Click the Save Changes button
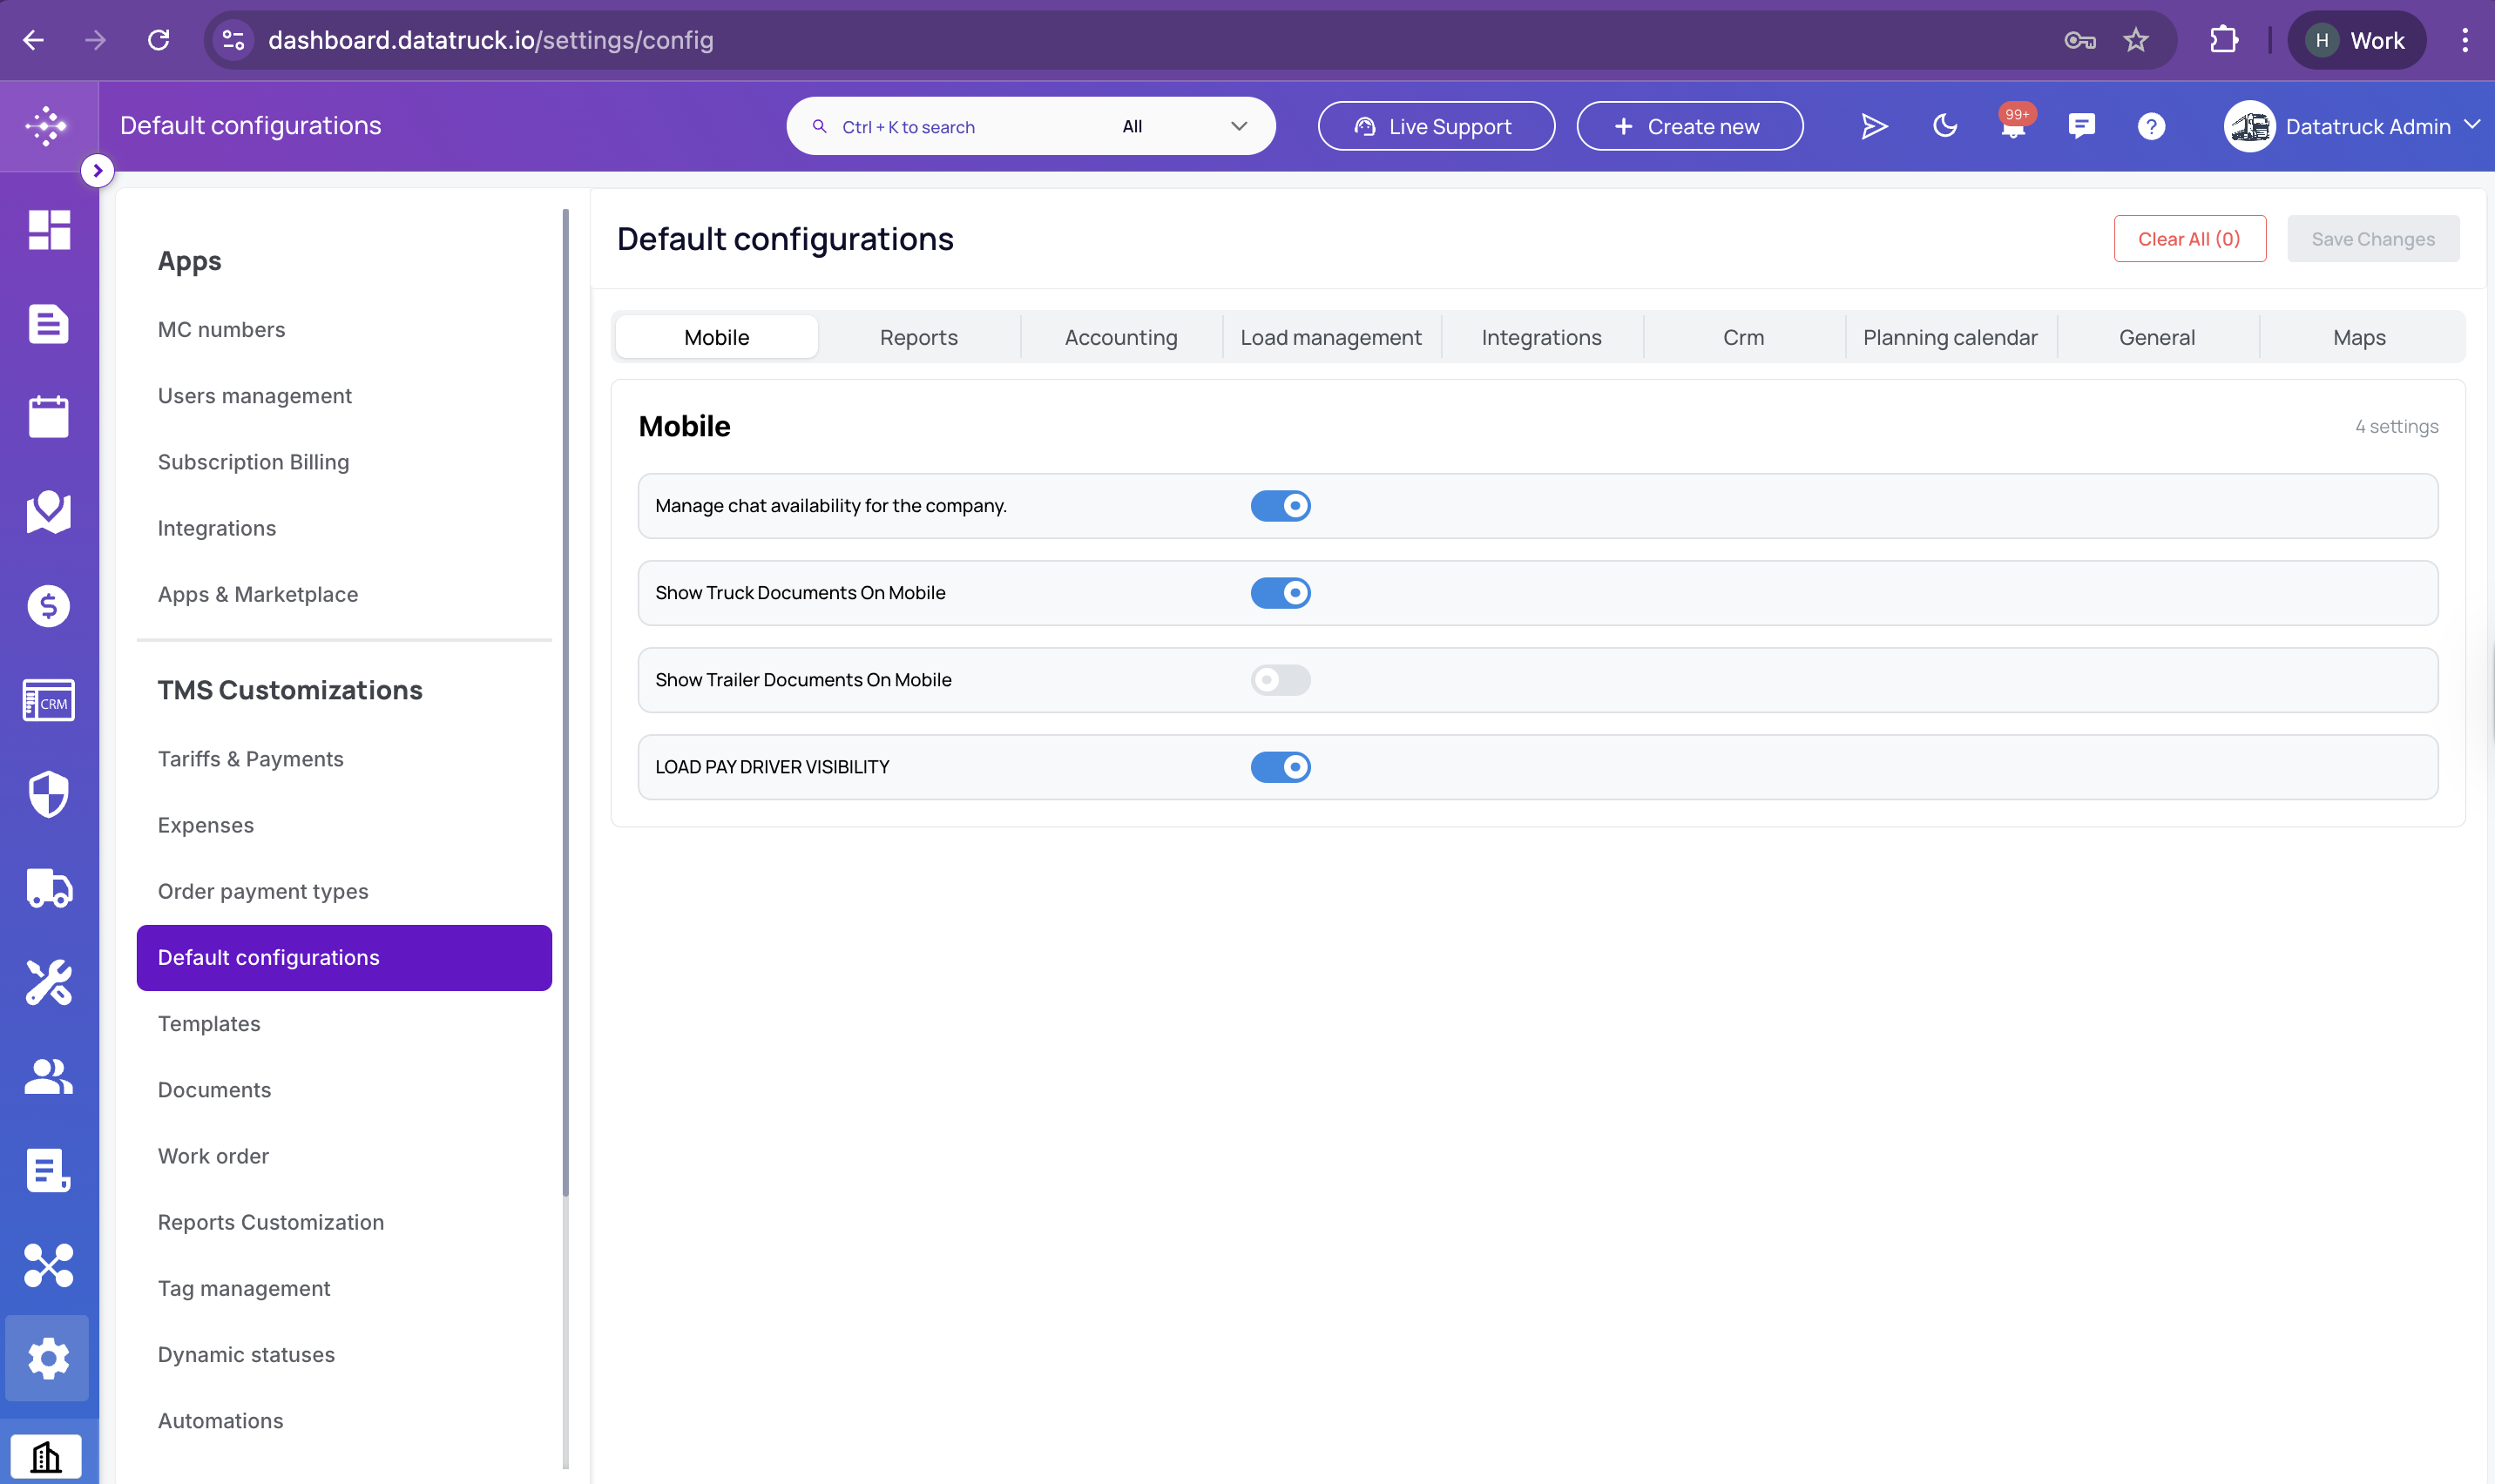Viewport: 2495px width, 1484px height. (2373, 239)
